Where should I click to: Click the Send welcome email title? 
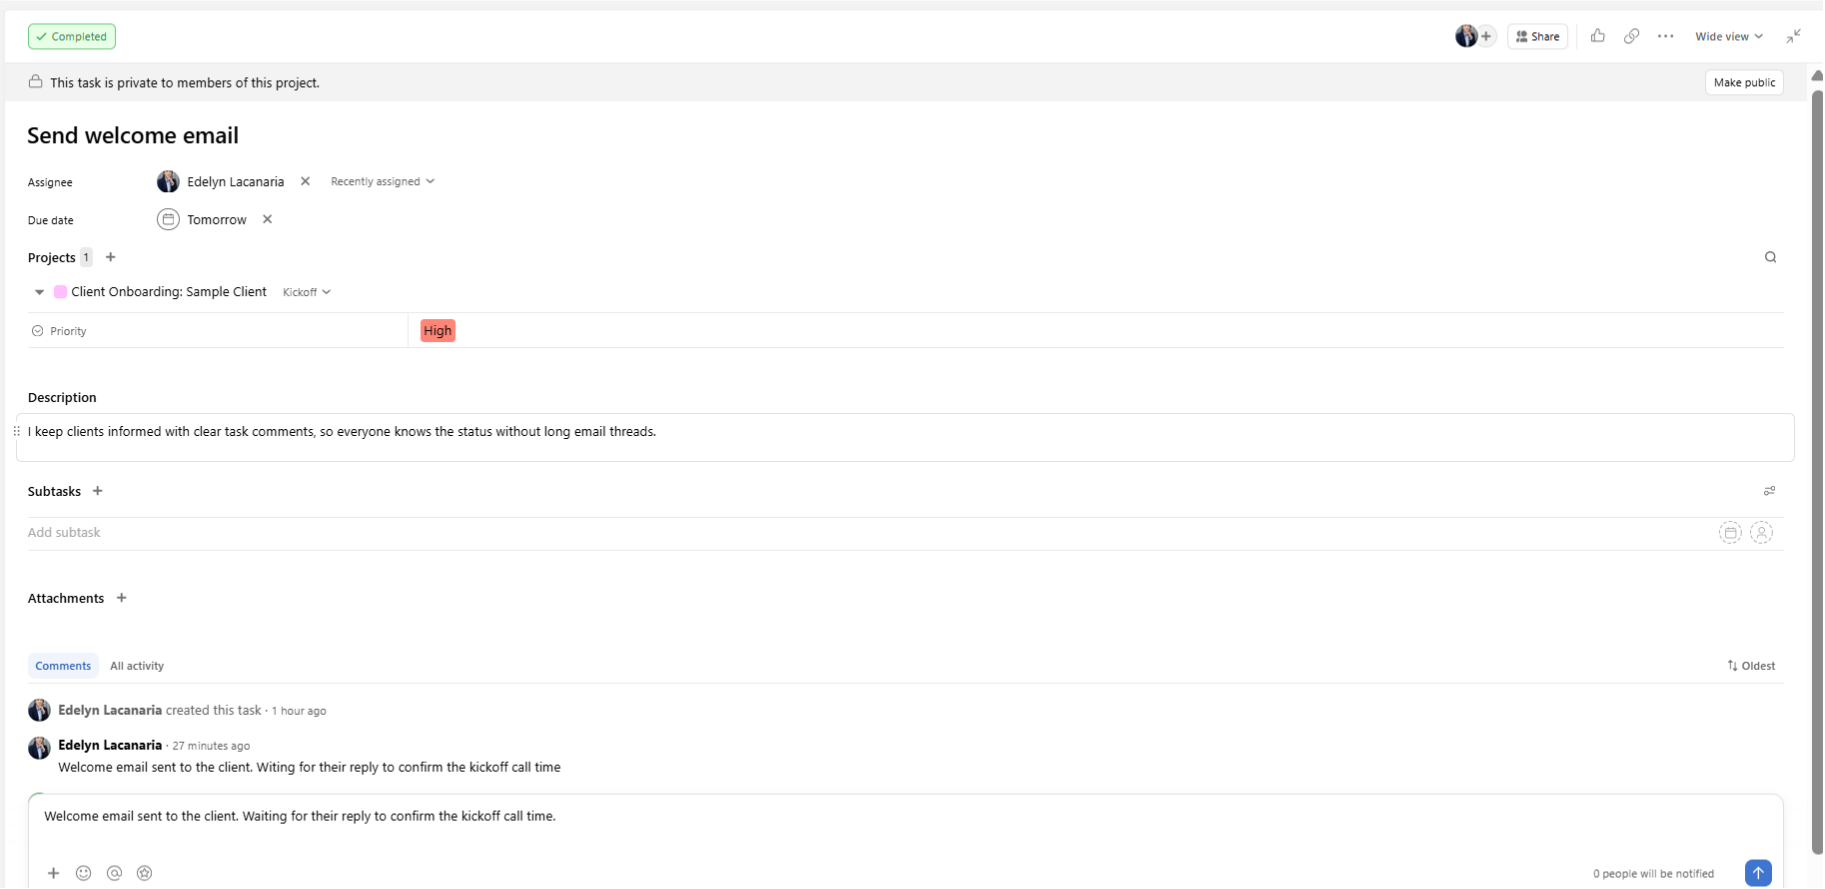coord(133,135)
